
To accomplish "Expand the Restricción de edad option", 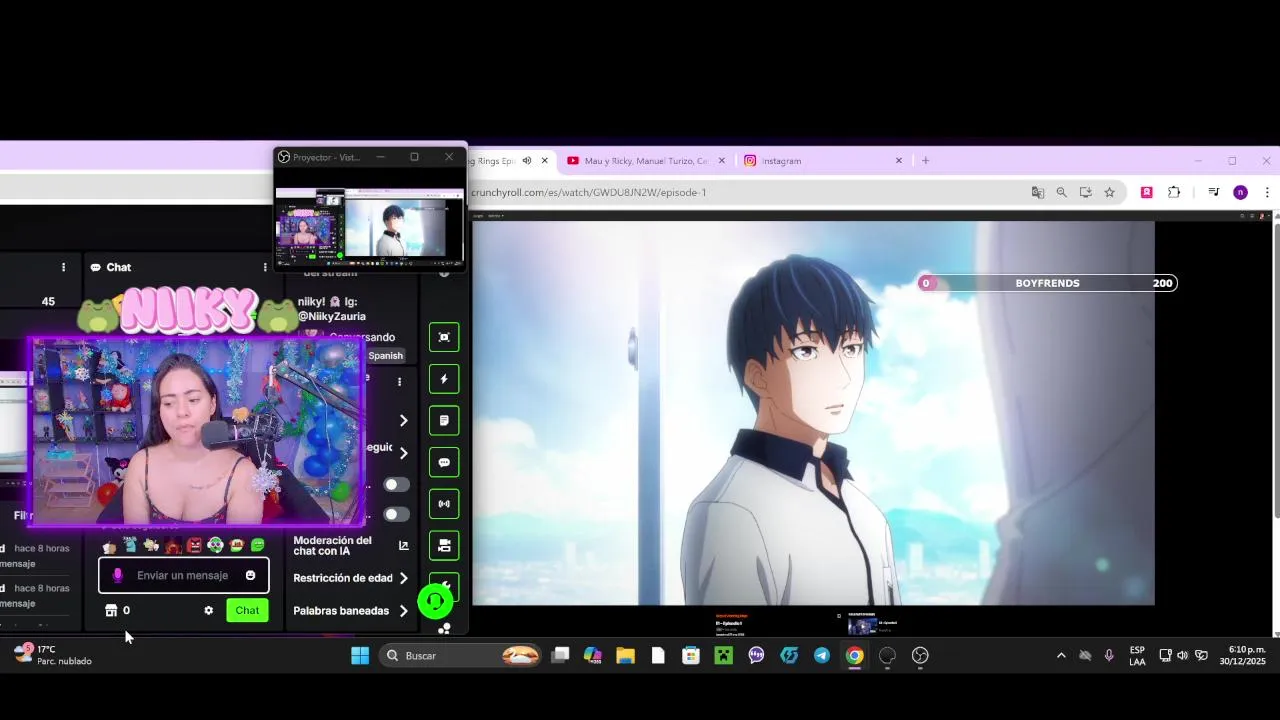I will click(x=403, y=578).
